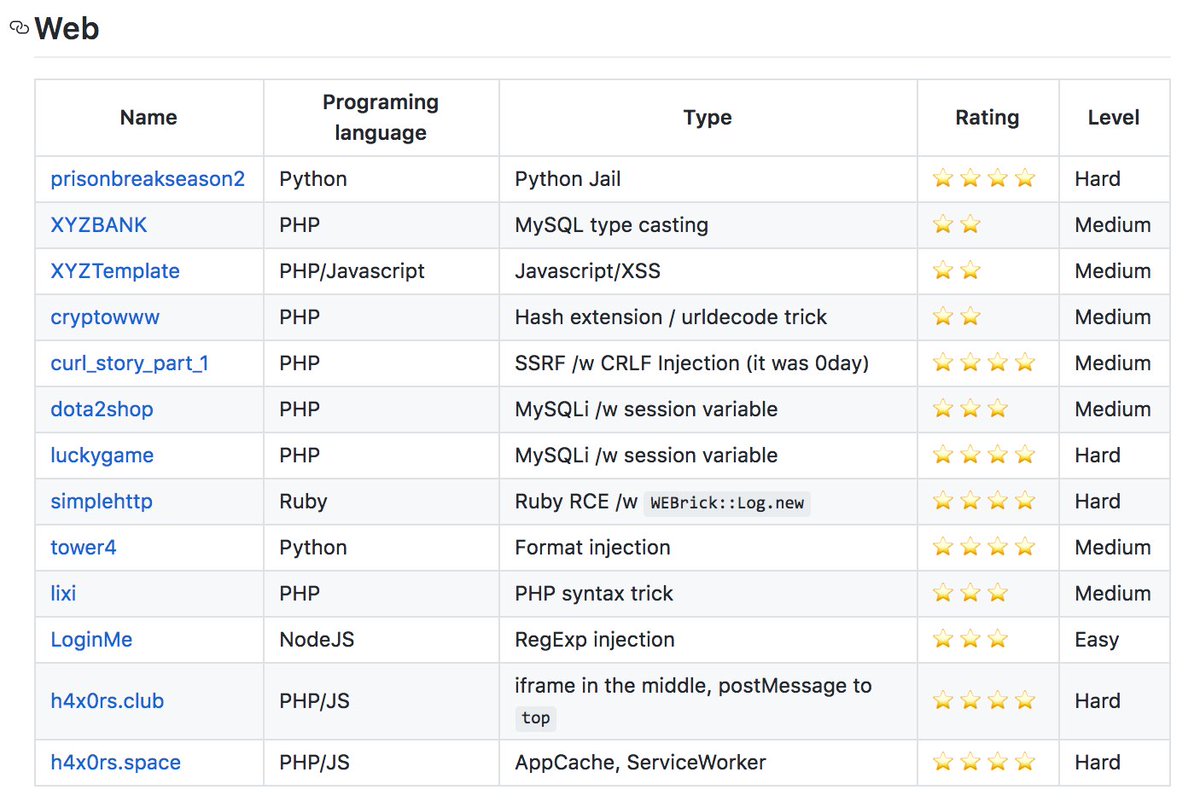1200x807 pixels.
Task: Follow the cryptowww link
Action: coord(105,317)
